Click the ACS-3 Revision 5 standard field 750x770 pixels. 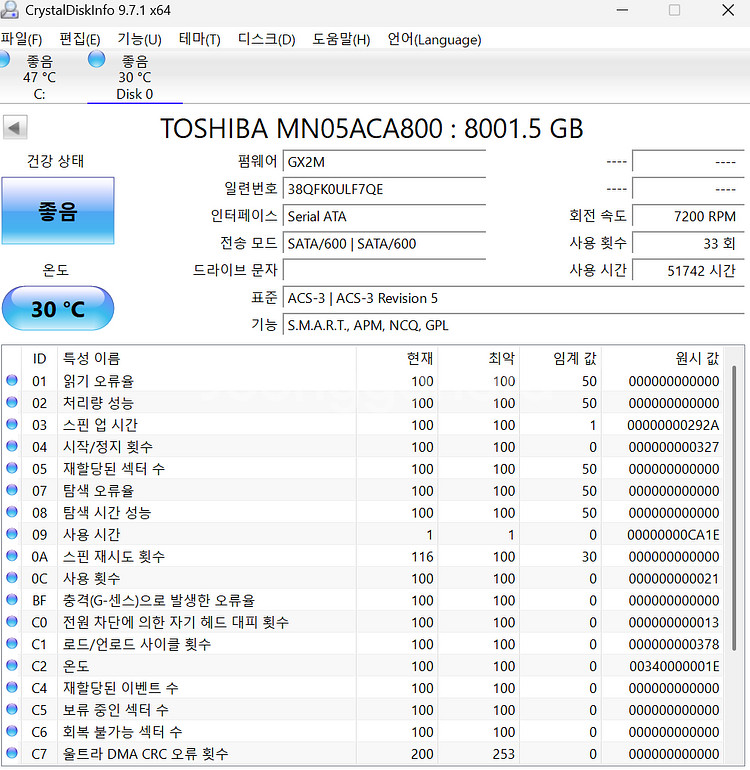pyautogui.click(x=513, y=298)
